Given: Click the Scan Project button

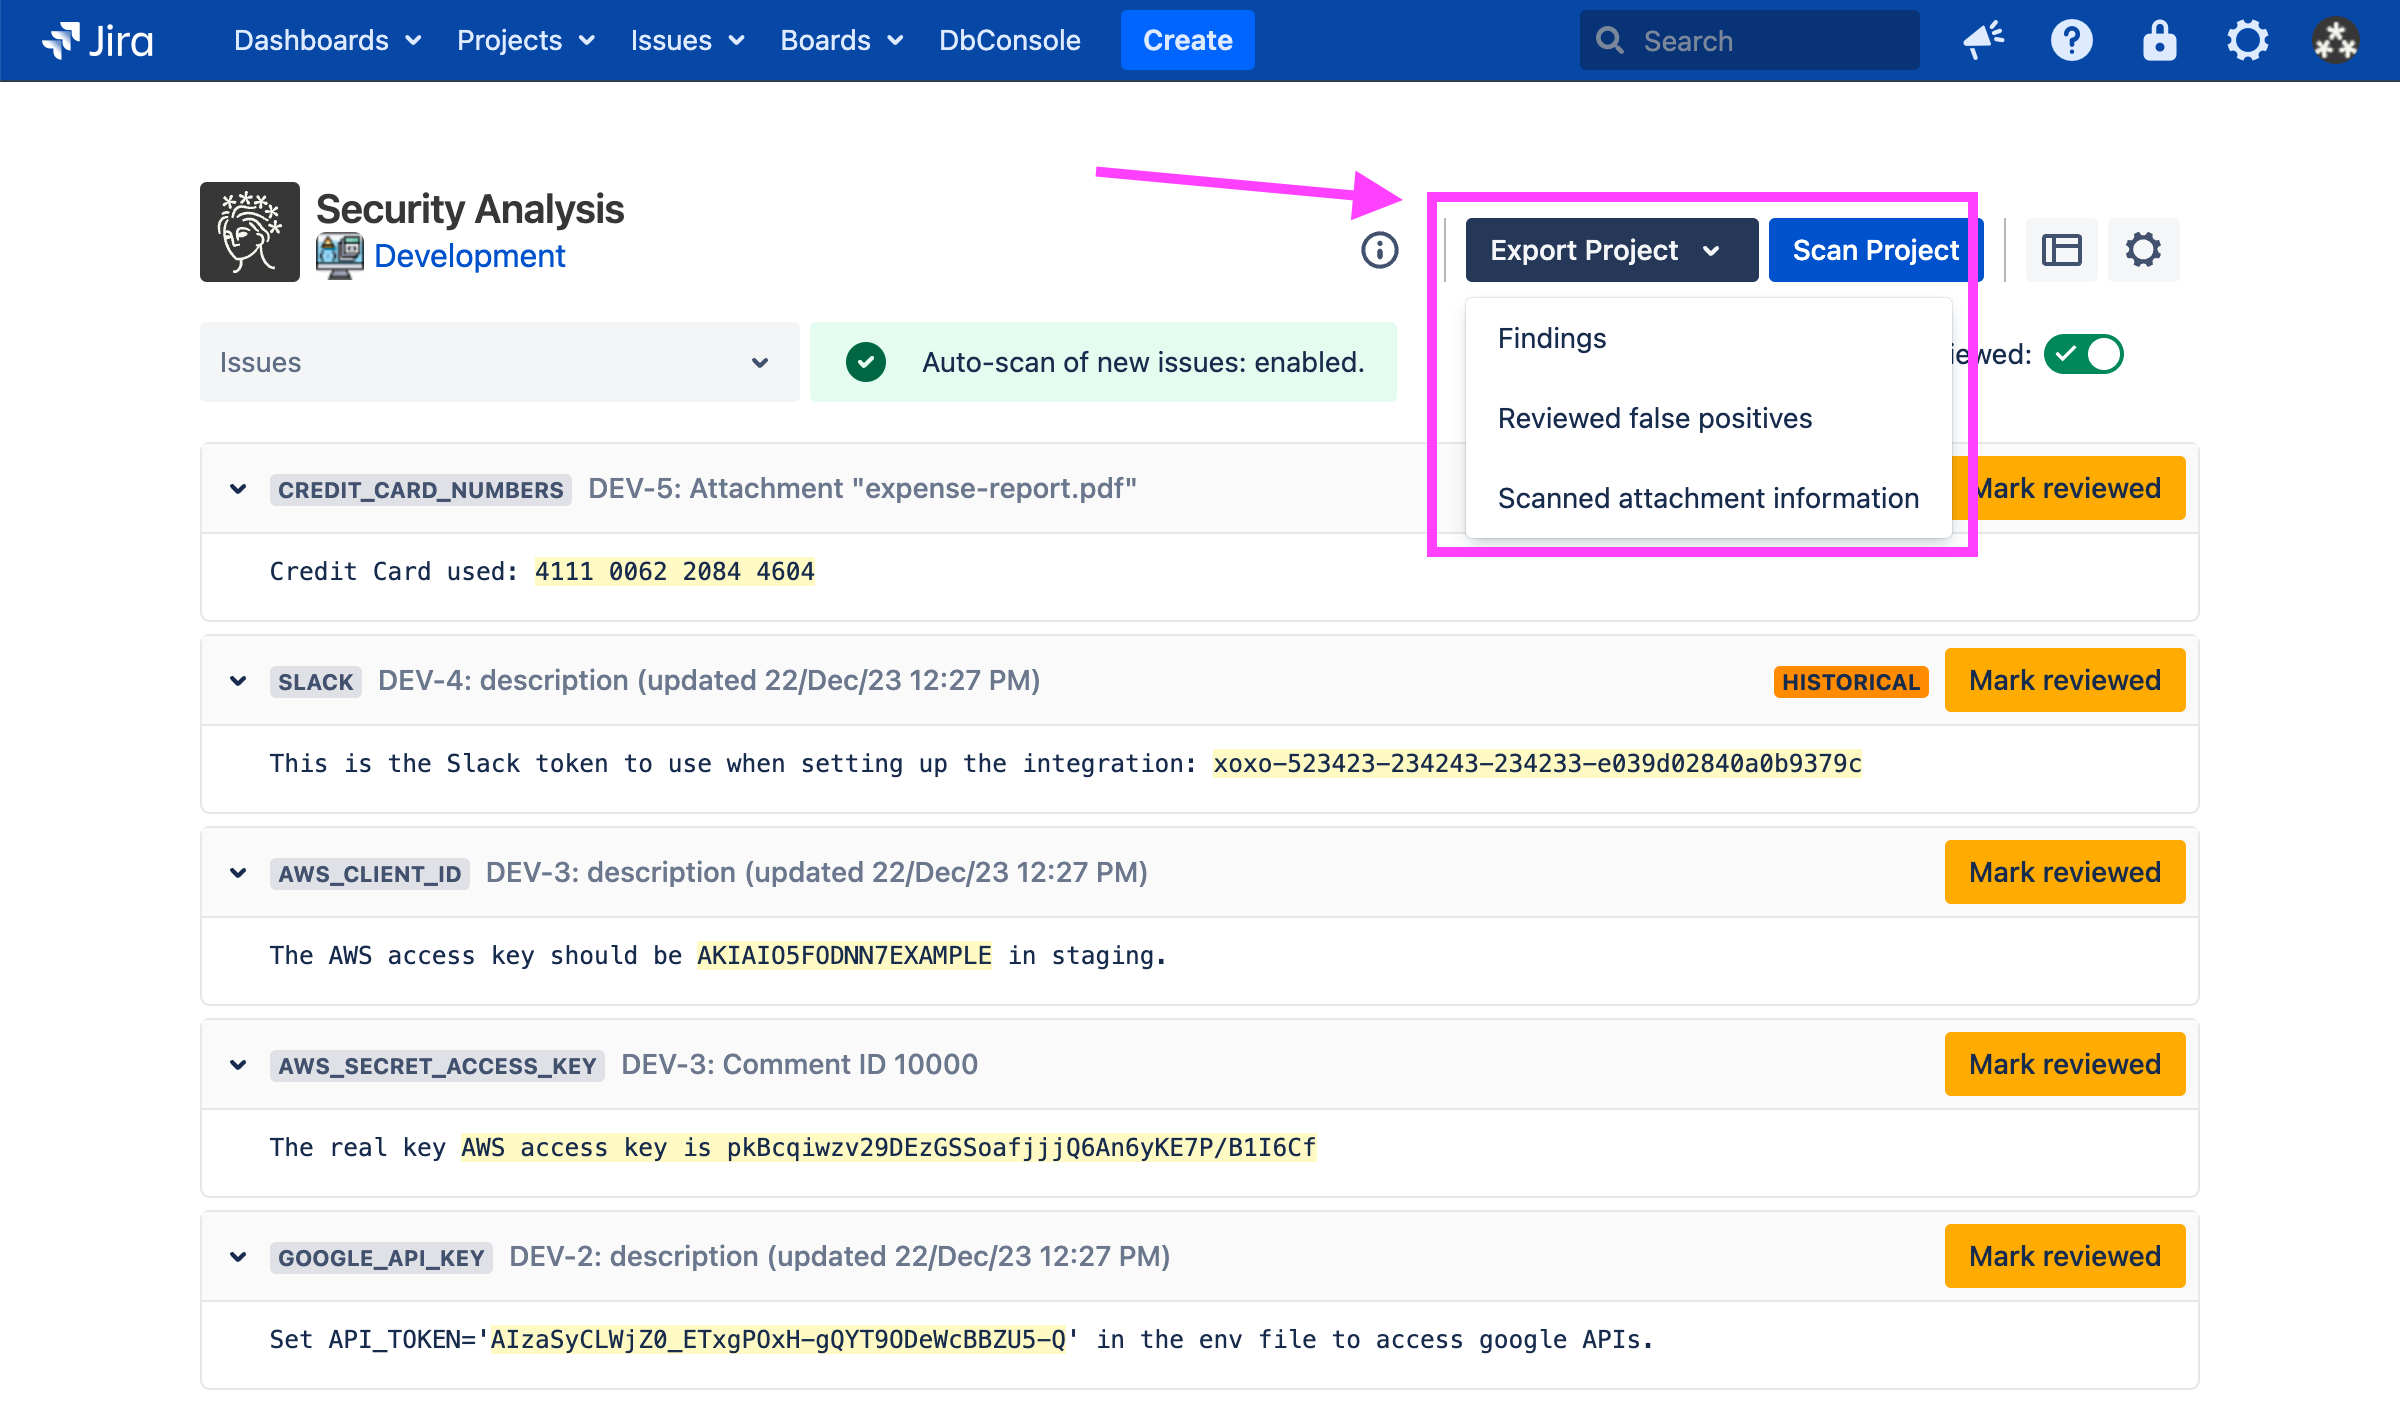Looking at the screenshot, I should click(1874, 250).
